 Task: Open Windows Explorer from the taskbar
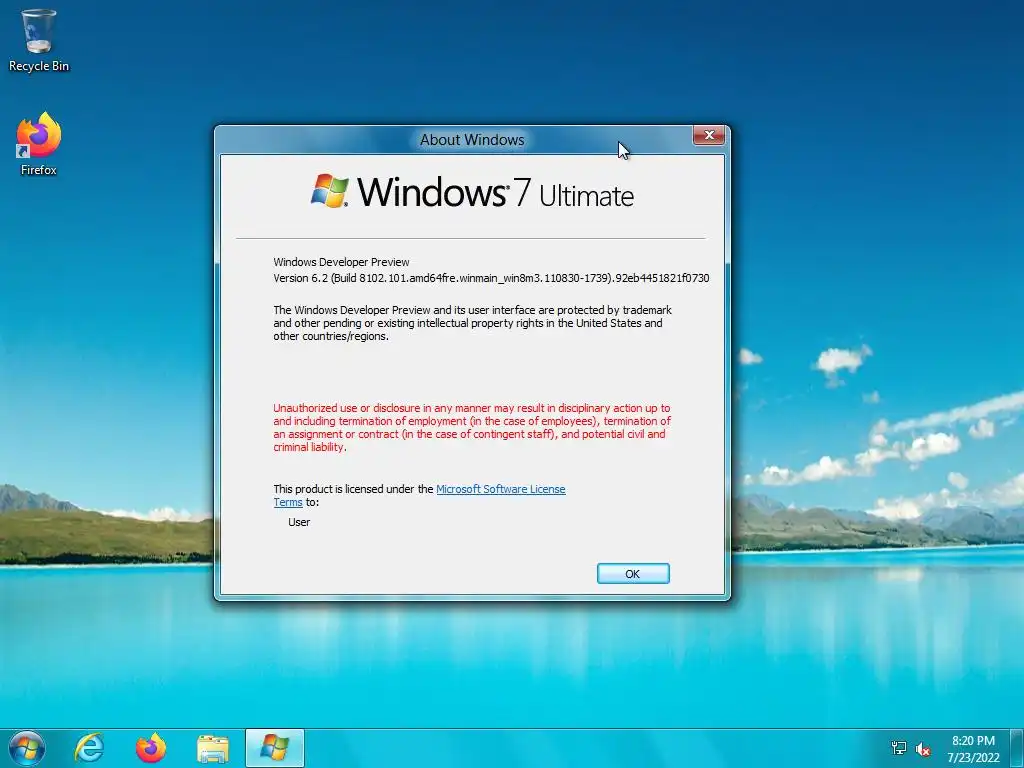(213, 748)
